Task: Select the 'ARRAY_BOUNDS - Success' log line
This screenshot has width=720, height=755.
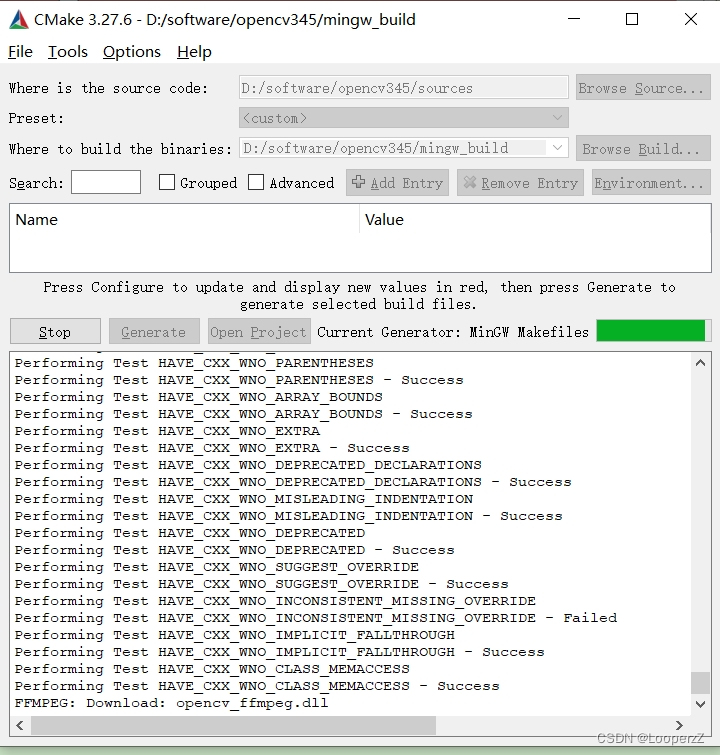Action: click(243, 414)
